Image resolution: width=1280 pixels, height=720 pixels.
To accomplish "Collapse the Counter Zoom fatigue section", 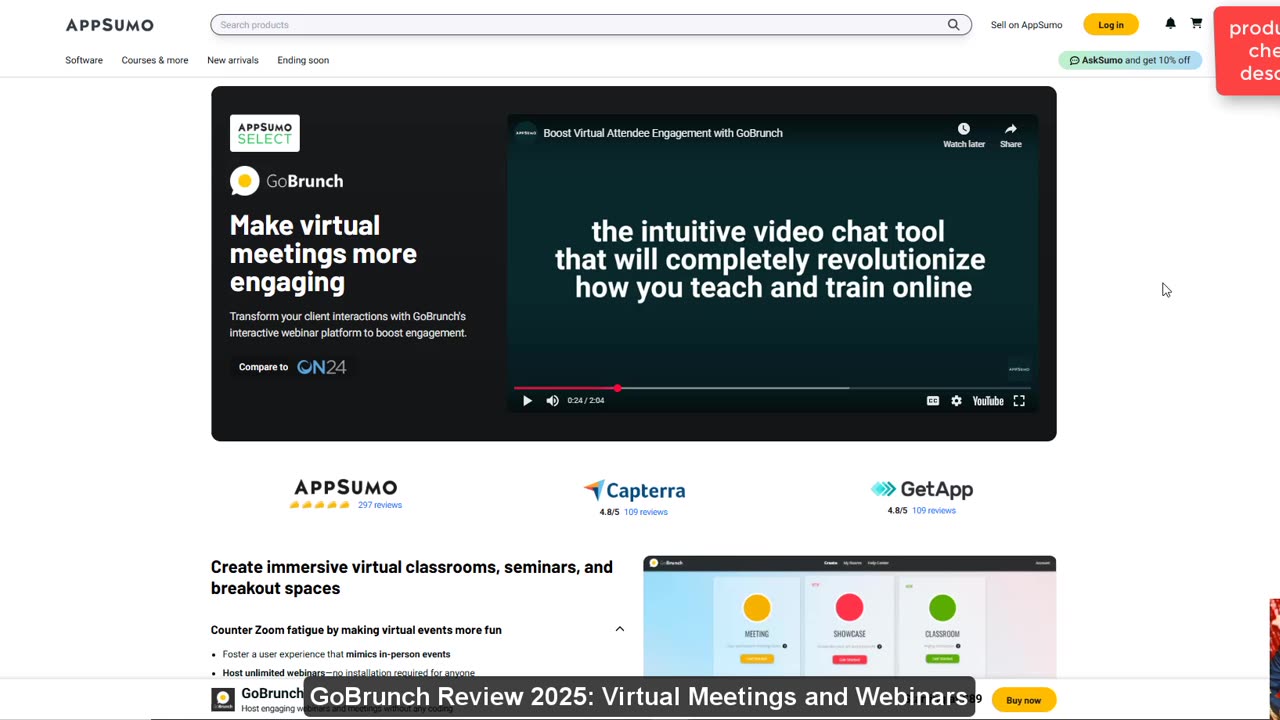I will click(620, 630).
